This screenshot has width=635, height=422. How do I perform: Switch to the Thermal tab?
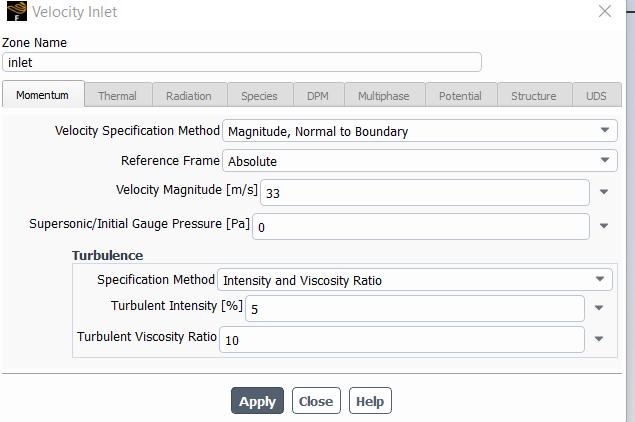click(117, 96)
